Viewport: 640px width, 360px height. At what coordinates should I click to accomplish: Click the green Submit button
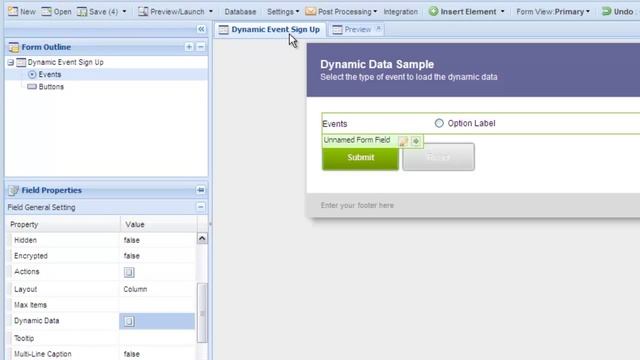[360, 158]
